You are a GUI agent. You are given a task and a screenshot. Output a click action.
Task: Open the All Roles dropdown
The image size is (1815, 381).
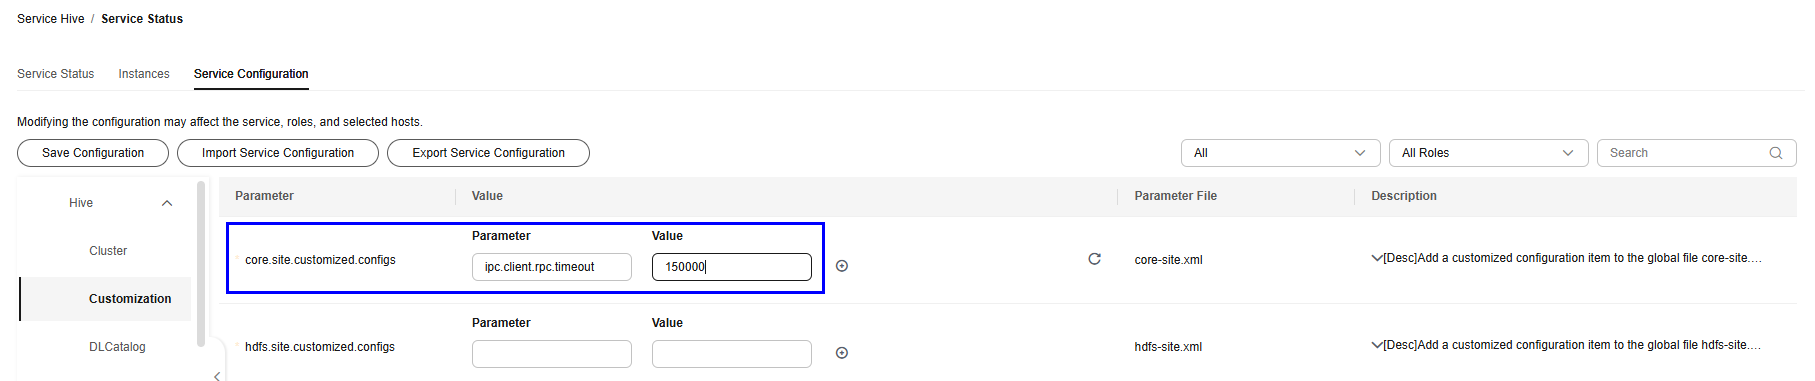[x=1489, y=153]
